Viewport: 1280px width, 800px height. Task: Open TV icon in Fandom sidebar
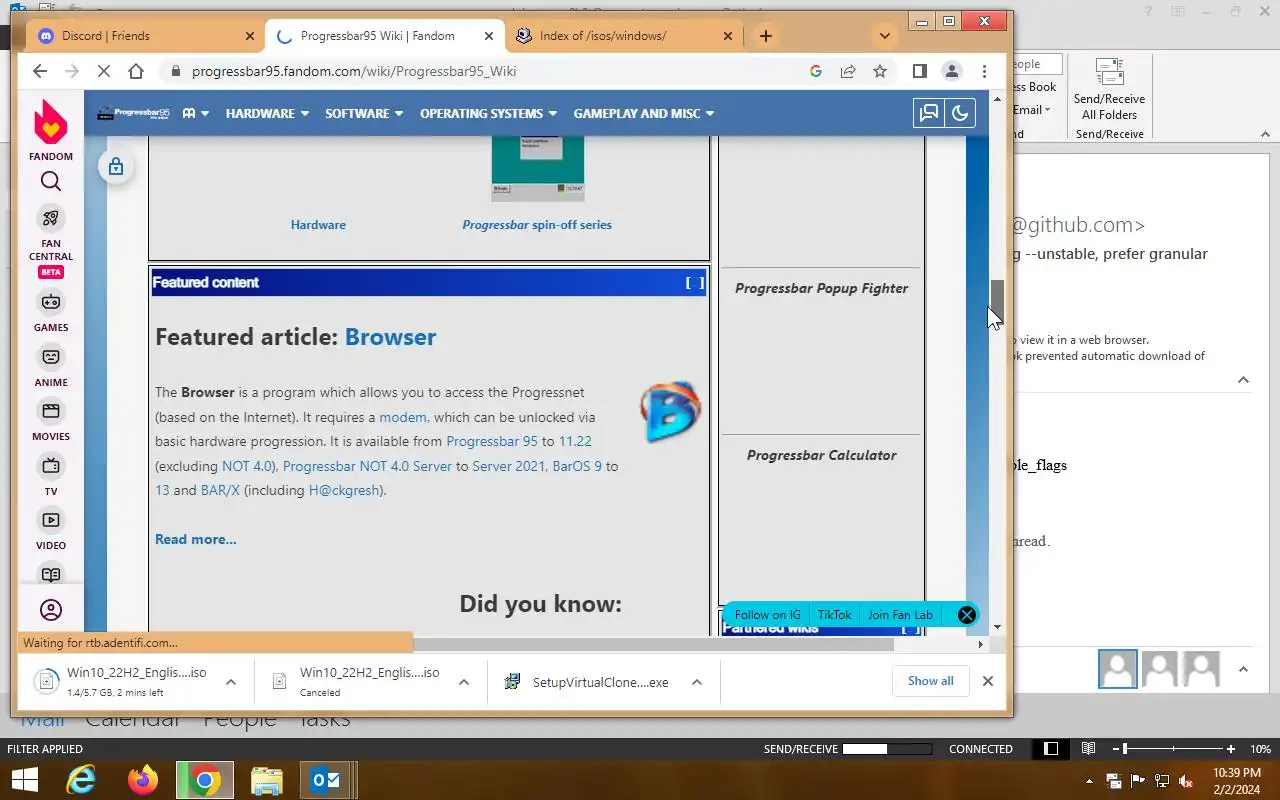coord(51,465)
